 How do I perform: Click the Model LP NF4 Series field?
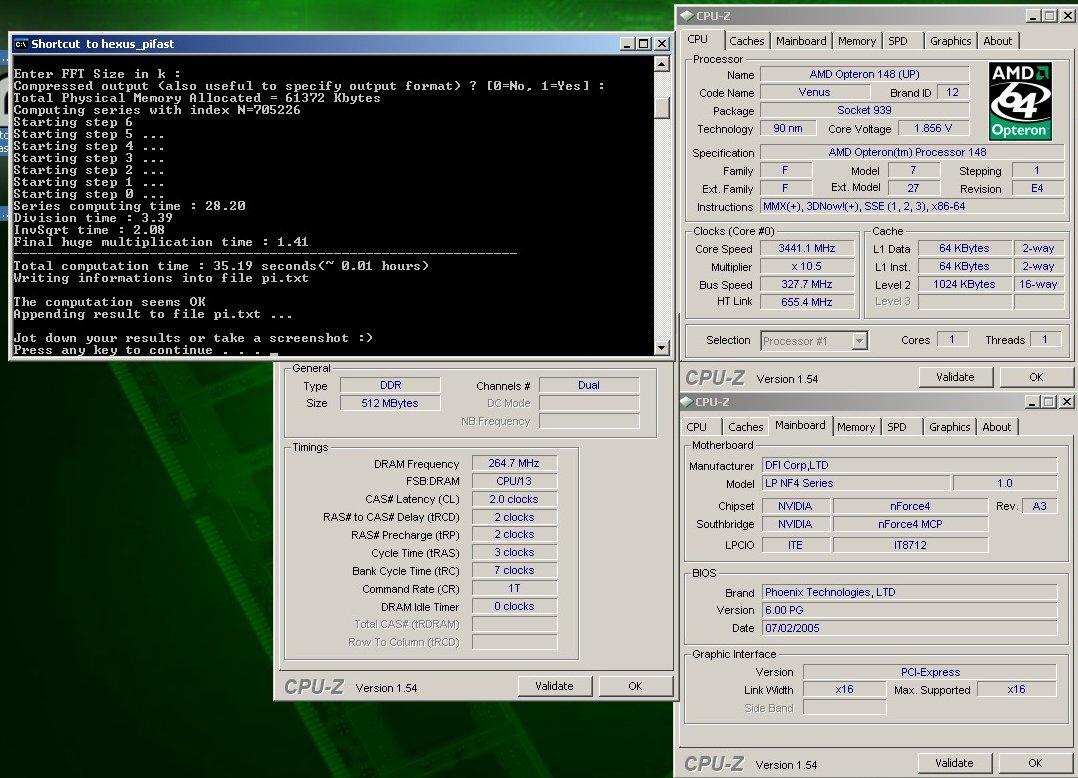pos(855,483)
